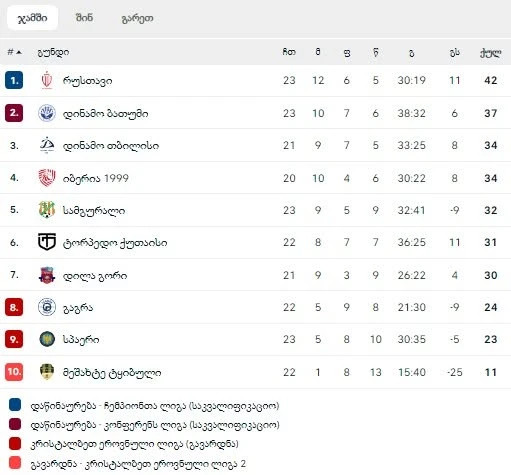Screen dimensions: 511x475
Task: Switch to the შინ home tab
Action: coord(84,17)
